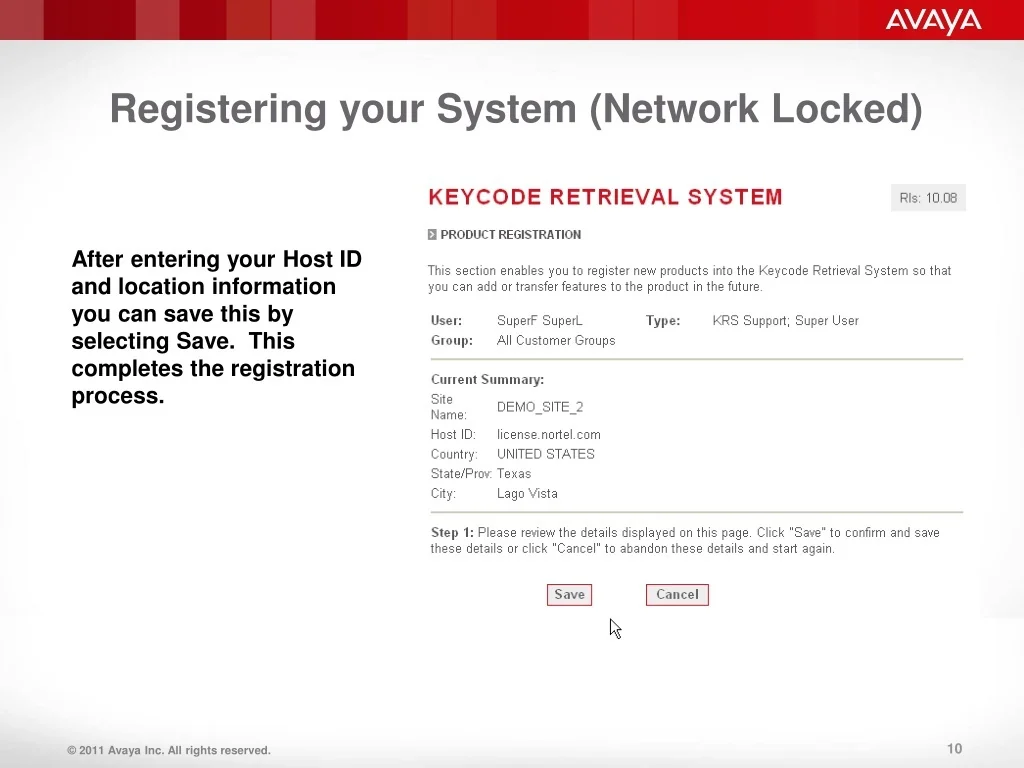Viewport: 1024px width, 768px height.
Task: Select the All Customer Groups value
Action: tap(556, 340)
